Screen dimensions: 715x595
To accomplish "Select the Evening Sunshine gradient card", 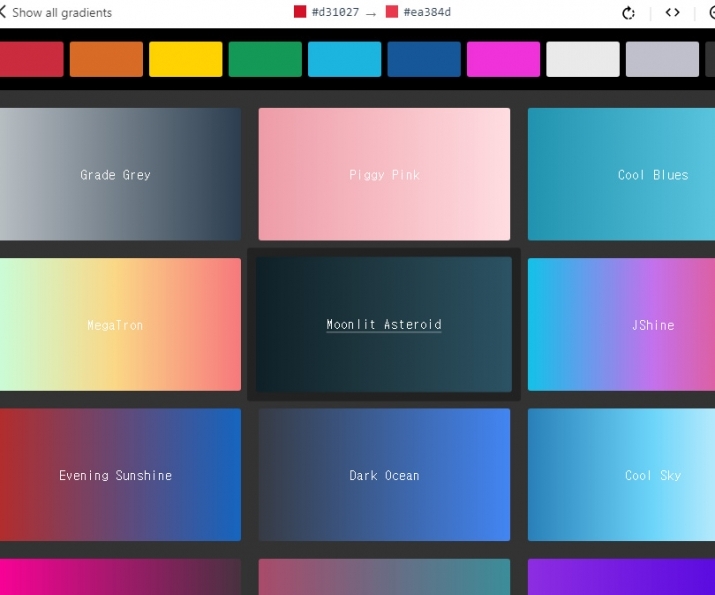I will point(120,475).
